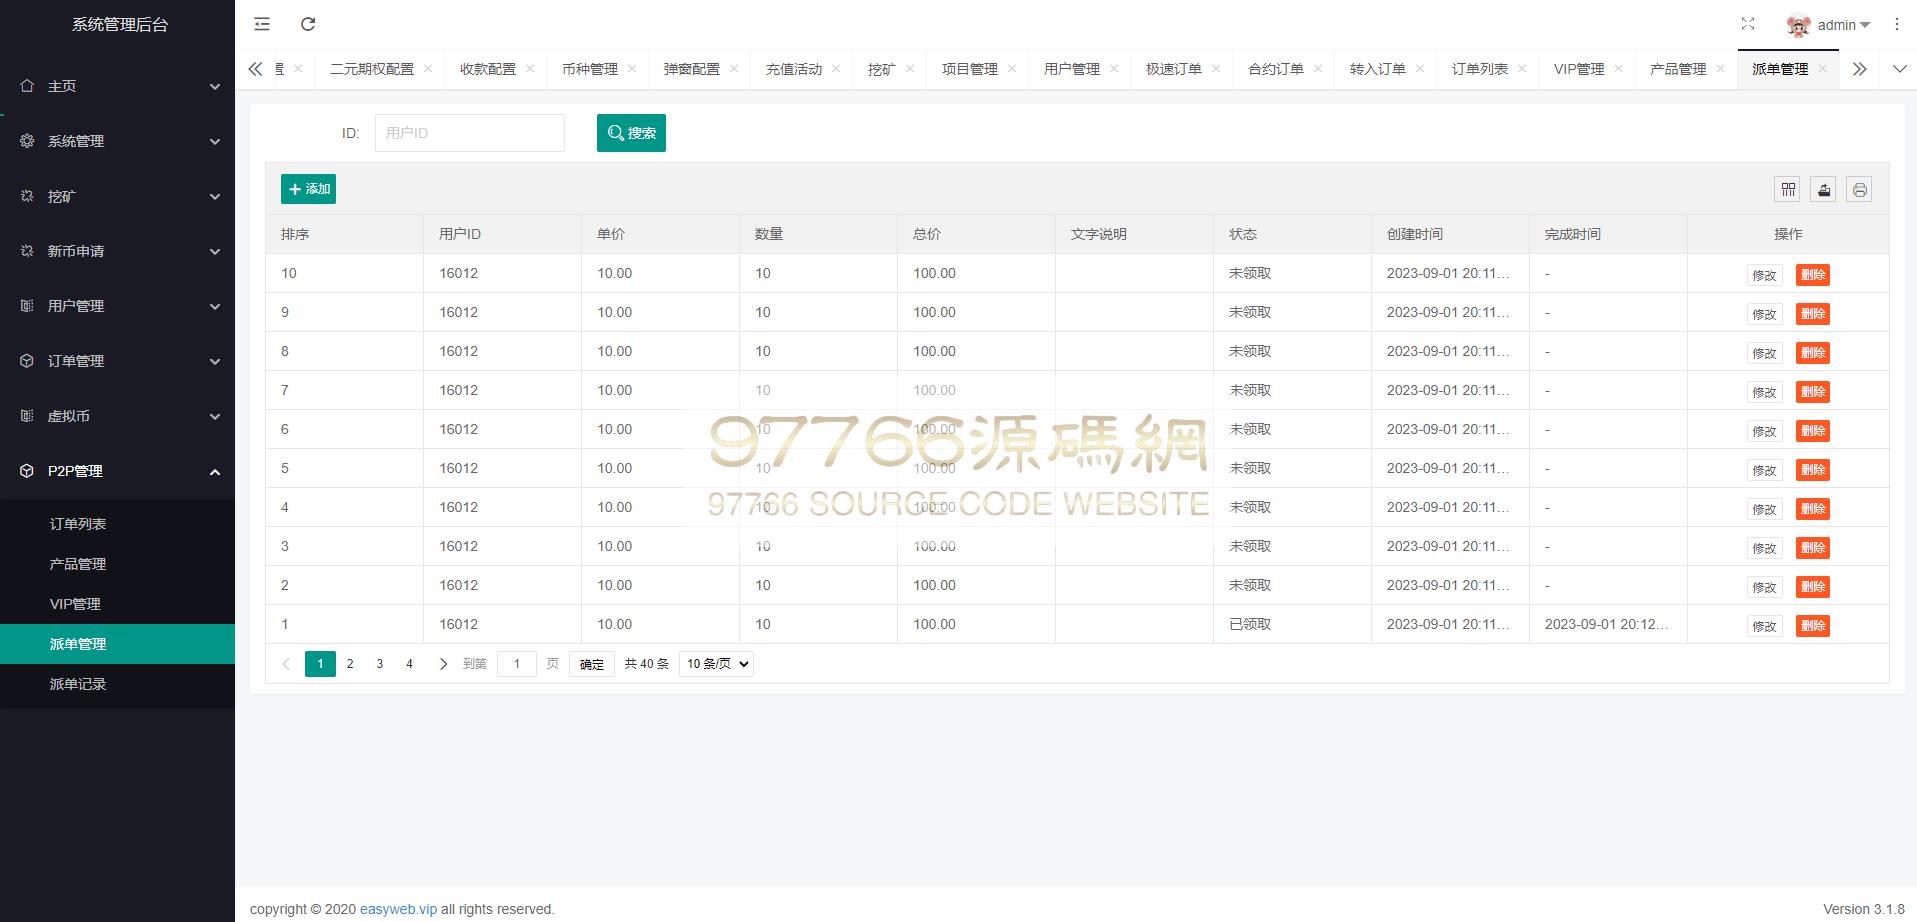Screen dimensions: 1917x922
Task: Close the 订单列表 tab
Action: coord(1522,68)
